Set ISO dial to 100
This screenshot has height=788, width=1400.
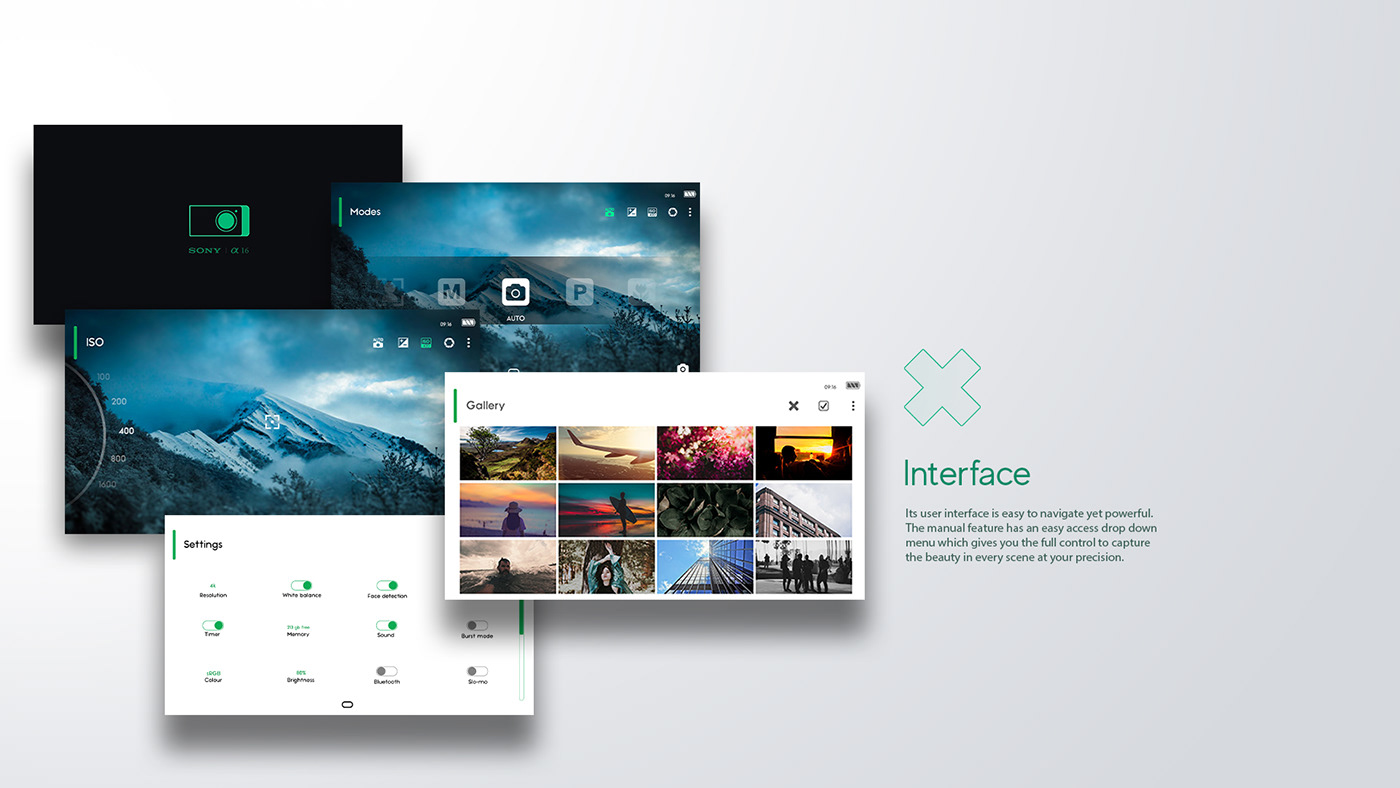(104, 377)
